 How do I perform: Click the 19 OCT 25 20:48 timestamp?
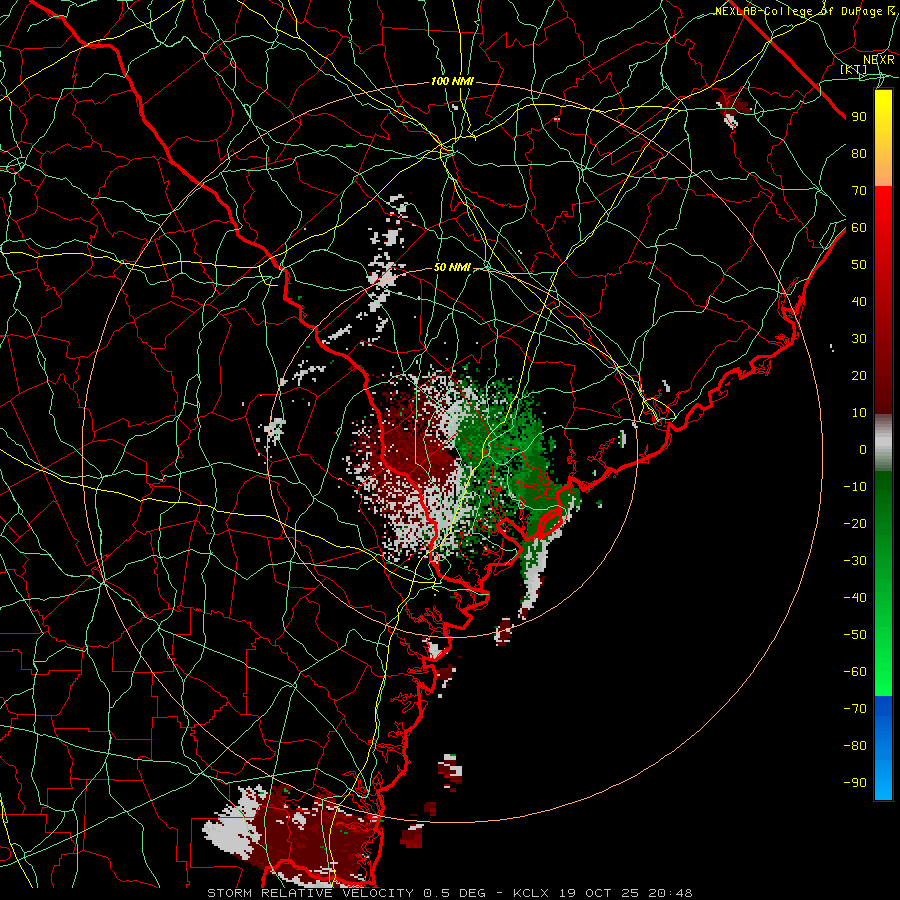point(624,893)
